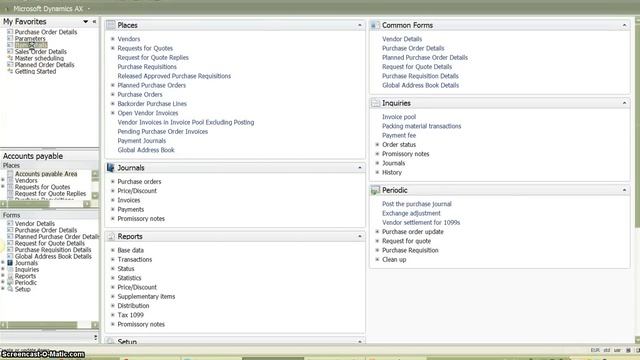
Task: Click the Inquiries section icon
Action: [x=375, y=103]
